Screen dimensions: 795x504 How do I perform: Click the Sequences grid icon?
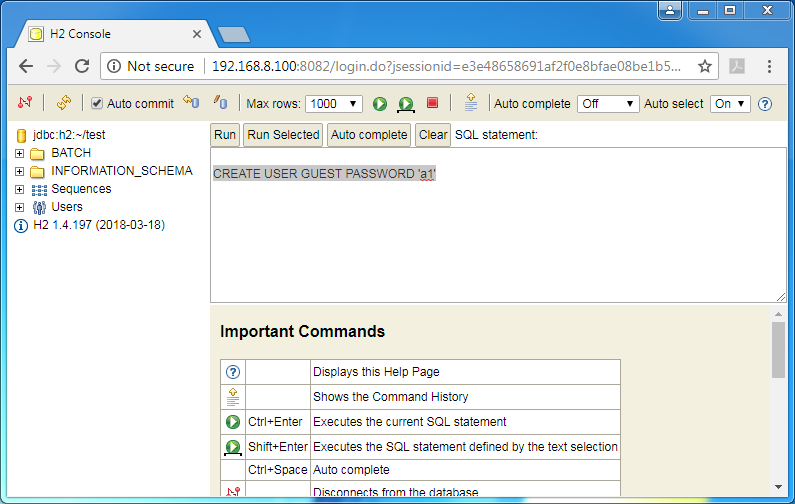coord(39,190)
